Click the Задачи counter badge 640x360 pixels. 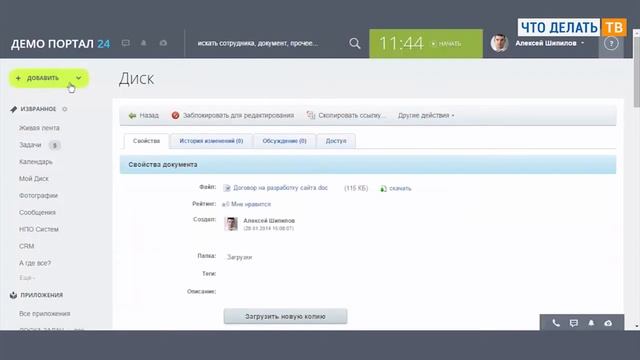[55, 145]
